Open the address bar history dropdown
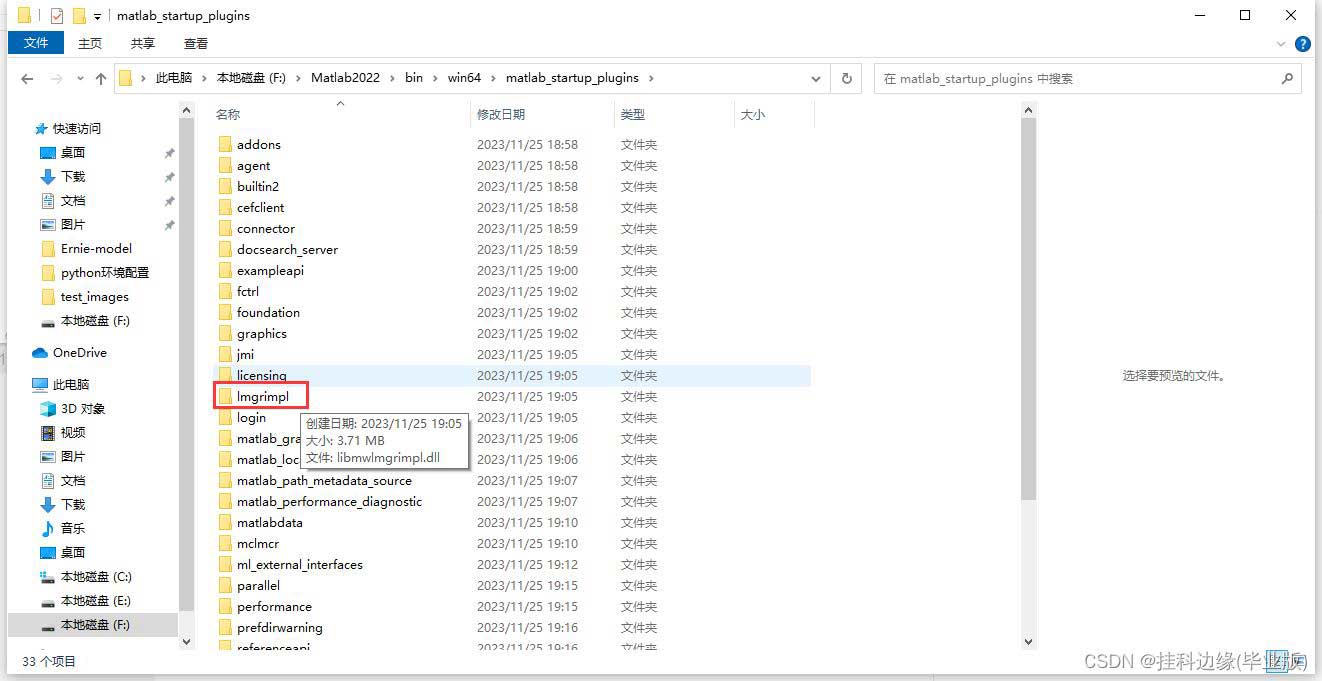The image size is (1322, 681). 816,79
